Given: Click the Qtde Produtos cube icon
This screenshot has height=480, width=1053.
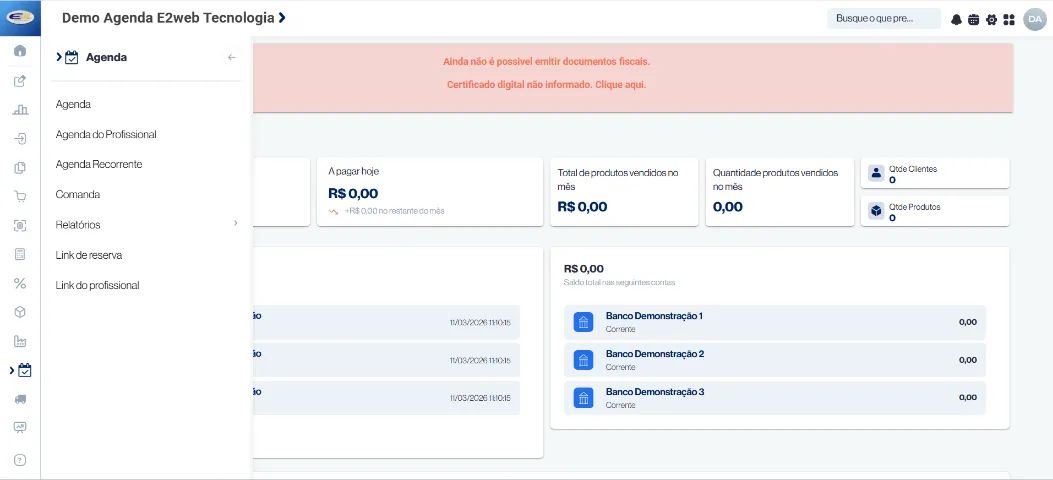Looking at the screenshot, I should point(876,211).
